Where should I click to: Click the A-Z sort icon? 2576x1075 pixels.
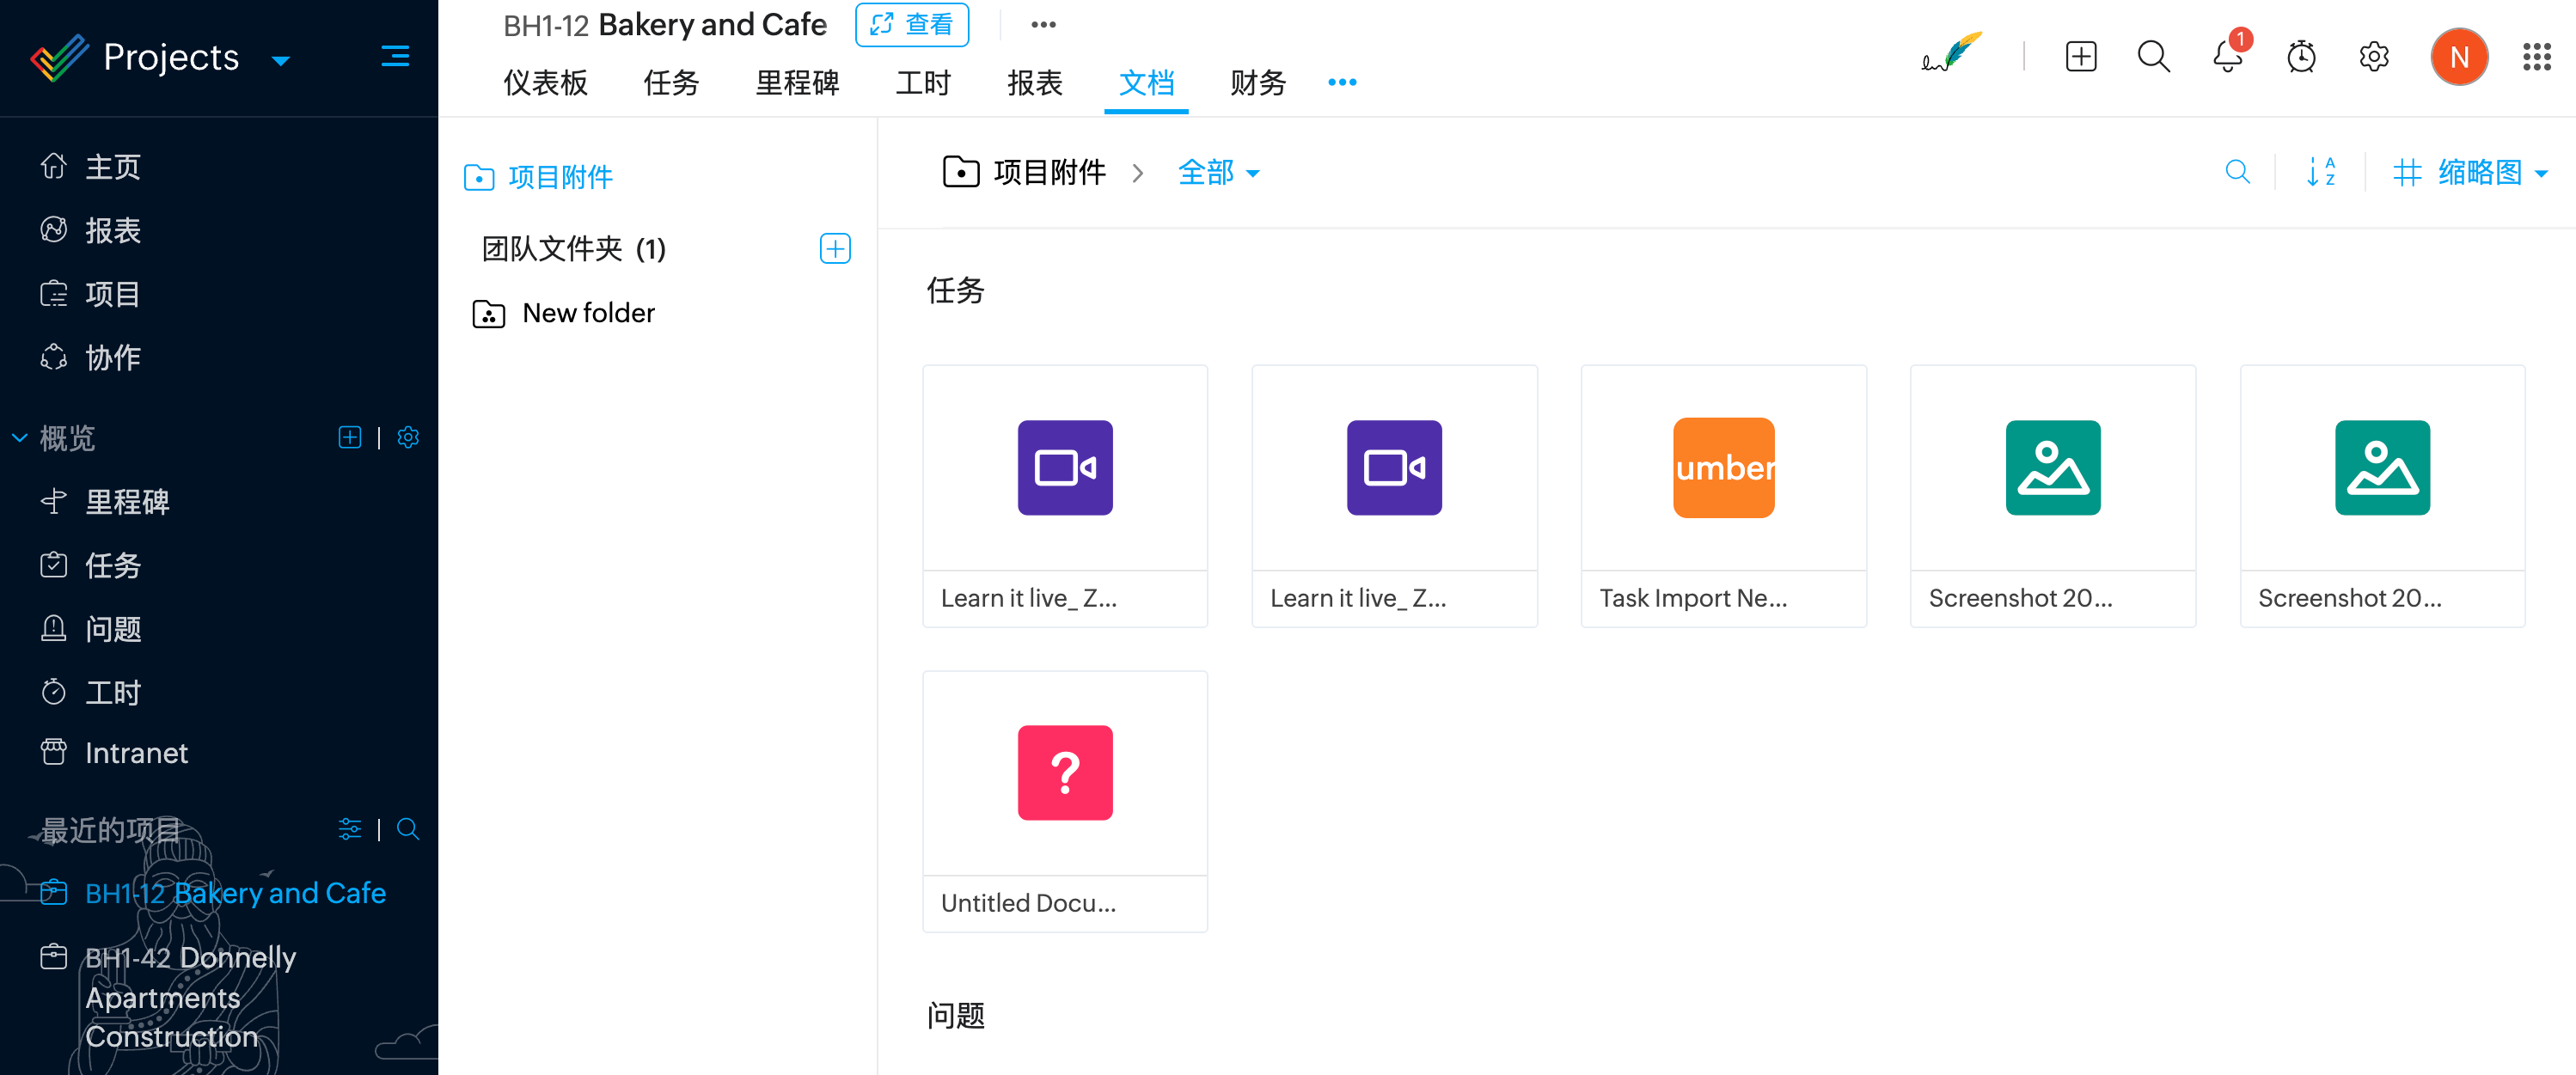pyautogui.click(x=2320, y=173)
